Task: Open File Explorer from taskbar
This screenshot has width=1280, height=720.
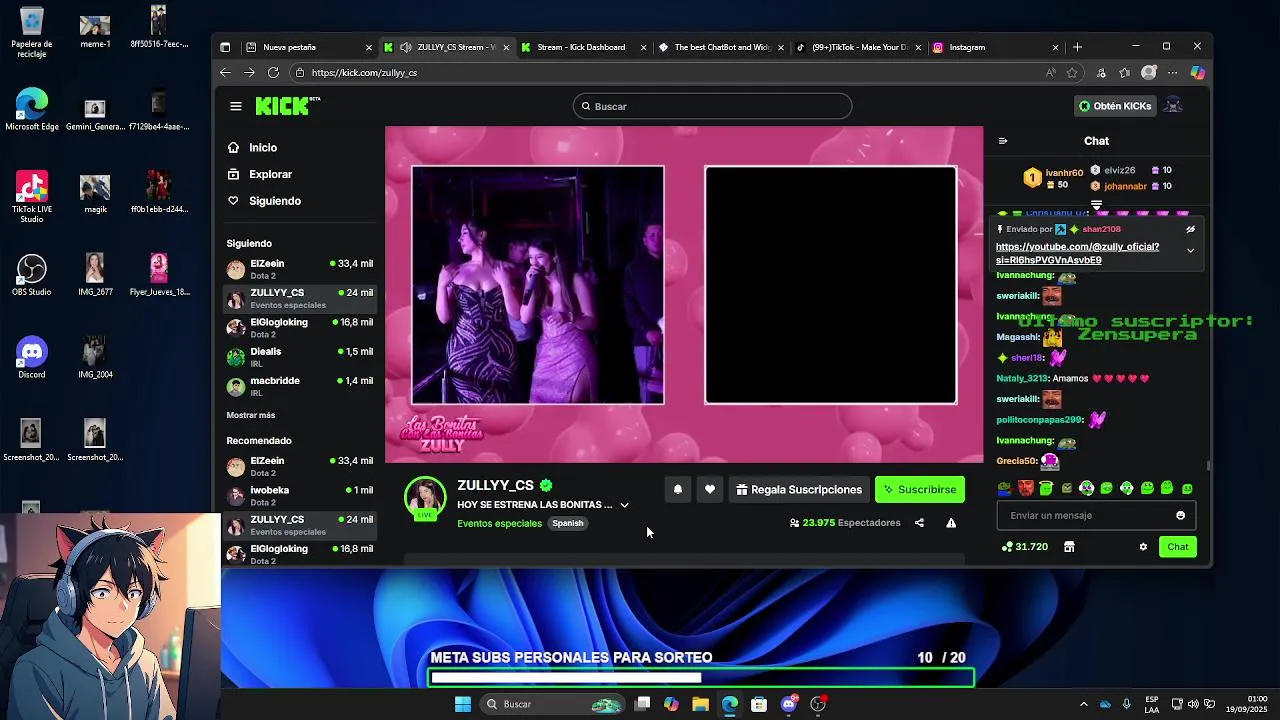Action: [x=700, y=704]
